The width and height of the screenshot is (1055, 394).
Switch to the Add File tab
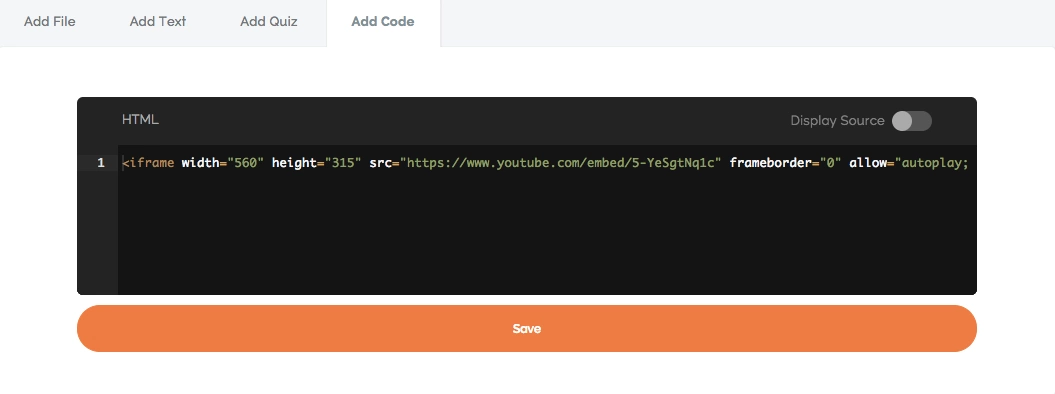click(x=50, y=22)
